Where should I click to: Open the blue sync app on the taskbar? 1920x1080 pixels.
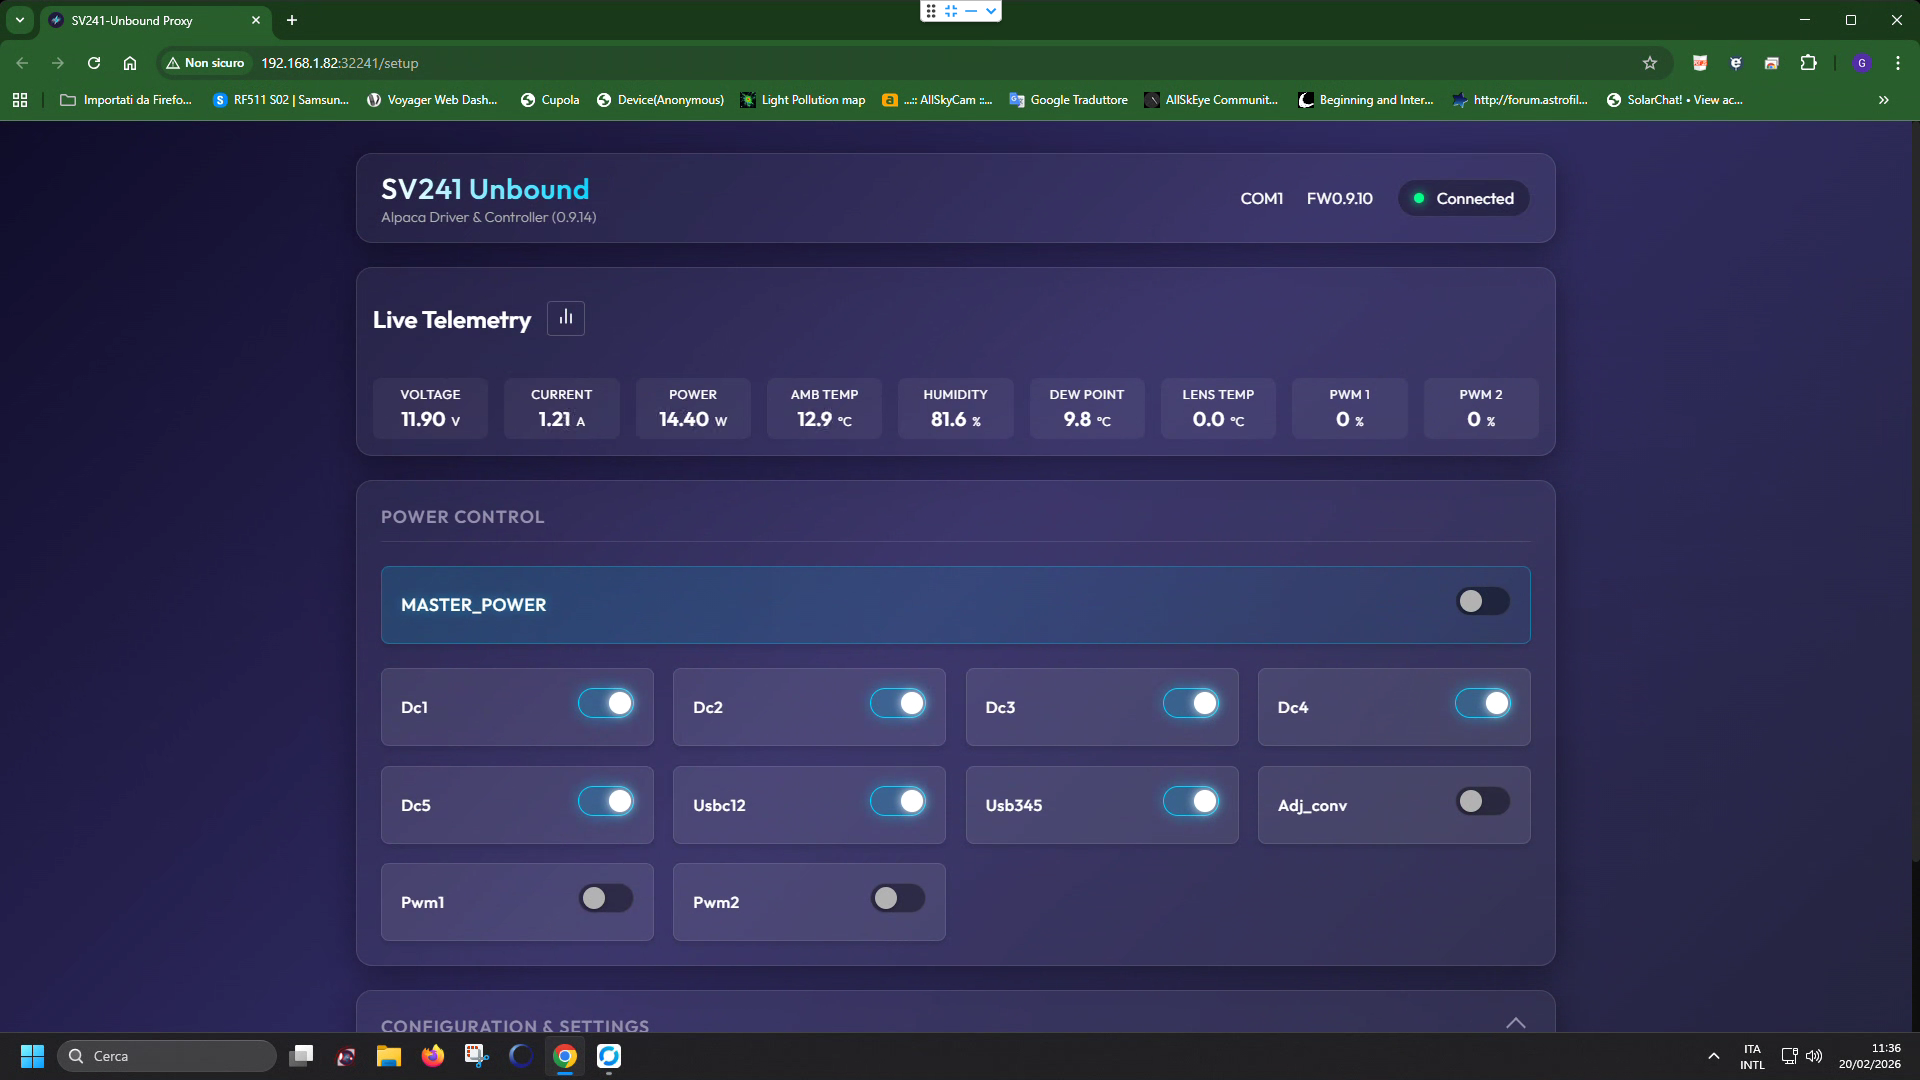pos(609,1056)
